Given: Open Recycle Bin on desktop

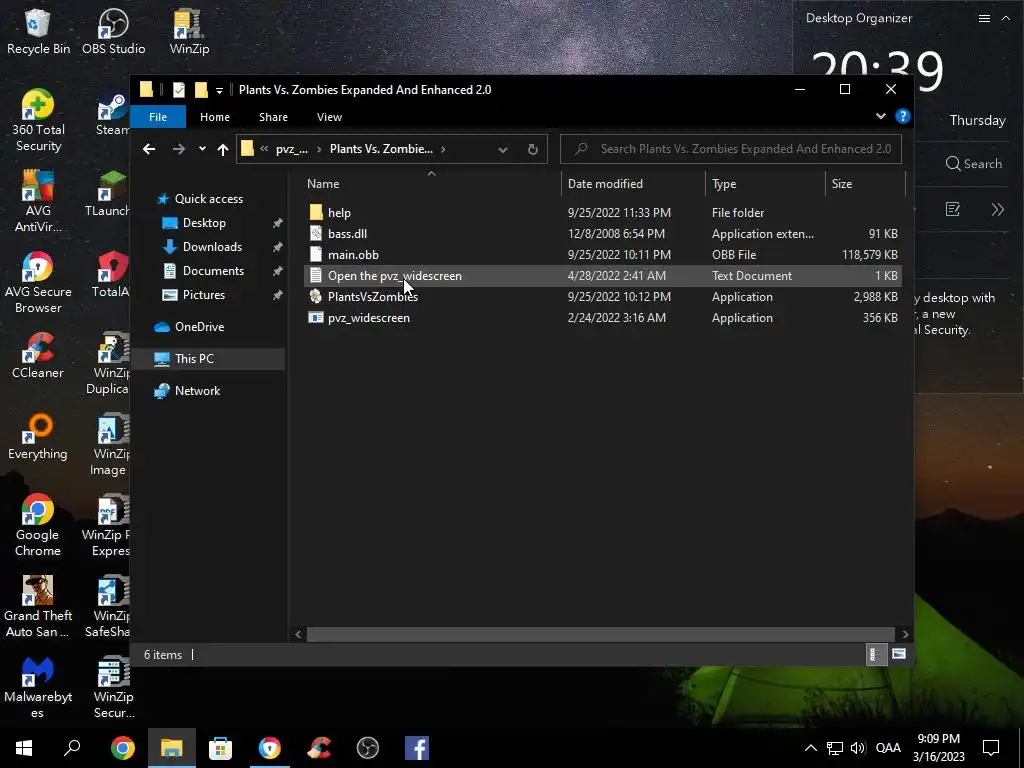Looking at the screenshot, I should click(39, 31).
